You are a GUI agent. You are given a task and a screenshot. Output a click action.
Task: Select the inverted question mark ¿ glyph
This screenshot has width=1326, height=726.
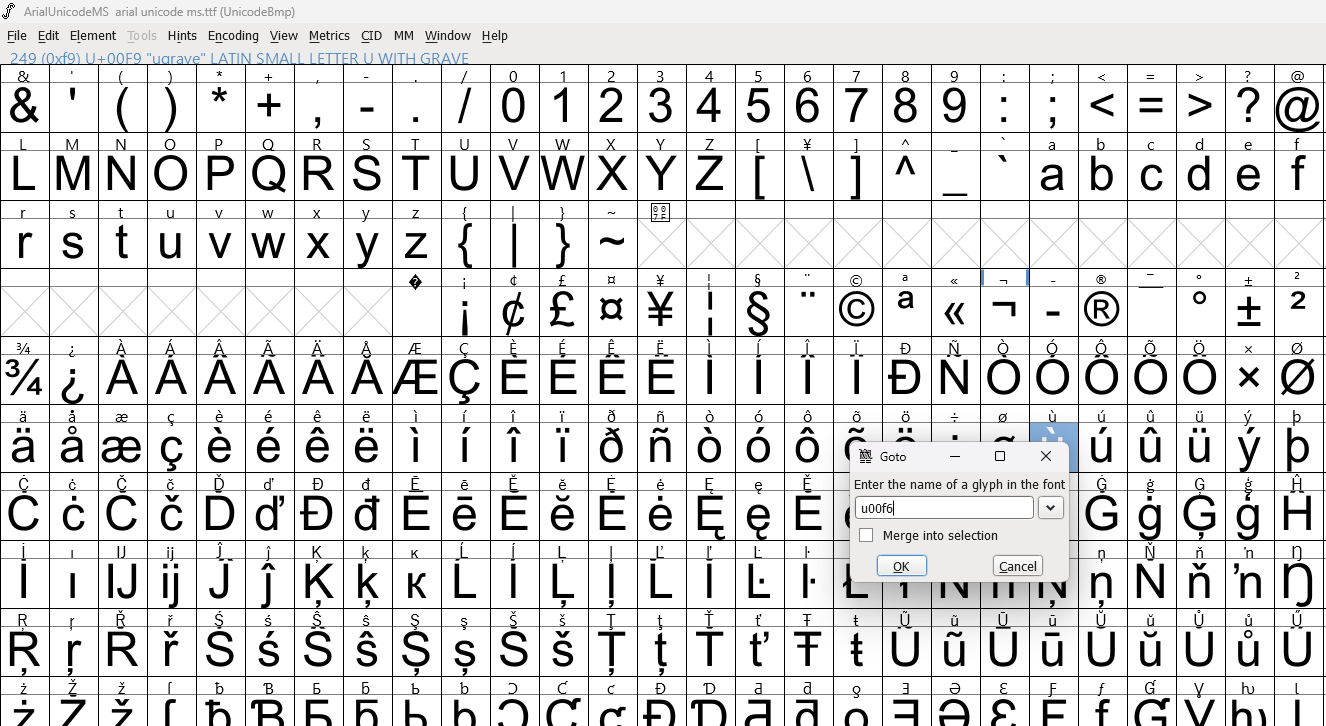[x=73, y=379]
